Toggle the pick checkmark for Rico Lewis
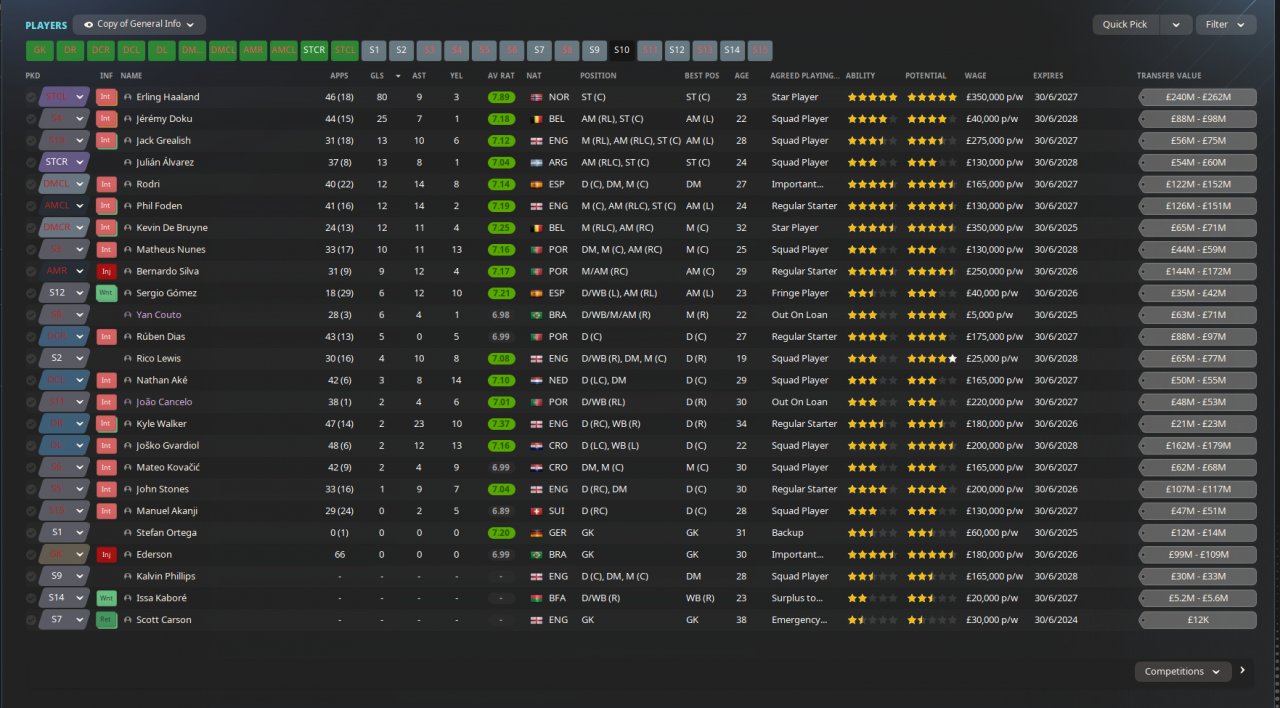This screenshot has height=708, width=1280. pos(31,358)
